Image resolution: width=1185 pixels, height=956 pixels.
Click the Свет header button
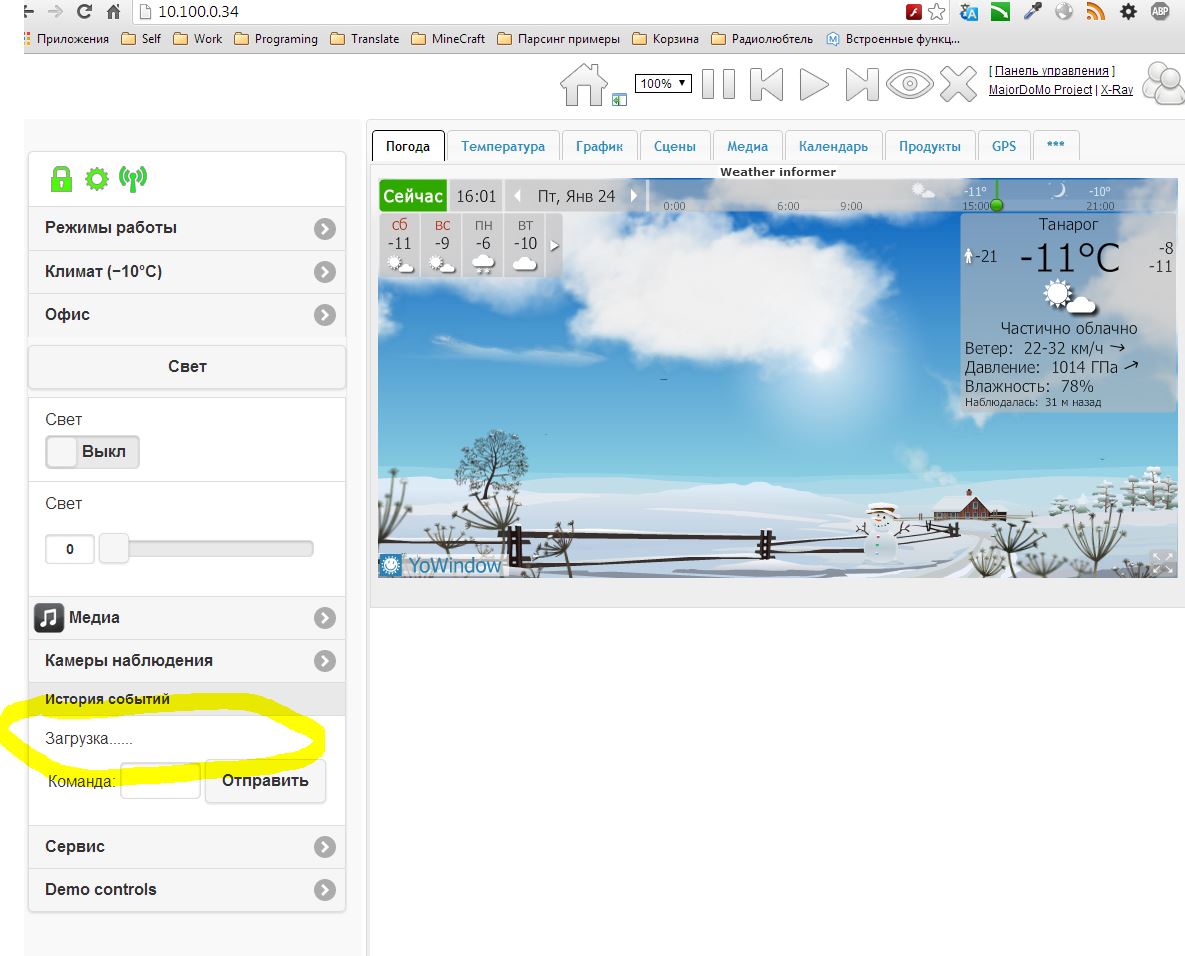[187, 367]
